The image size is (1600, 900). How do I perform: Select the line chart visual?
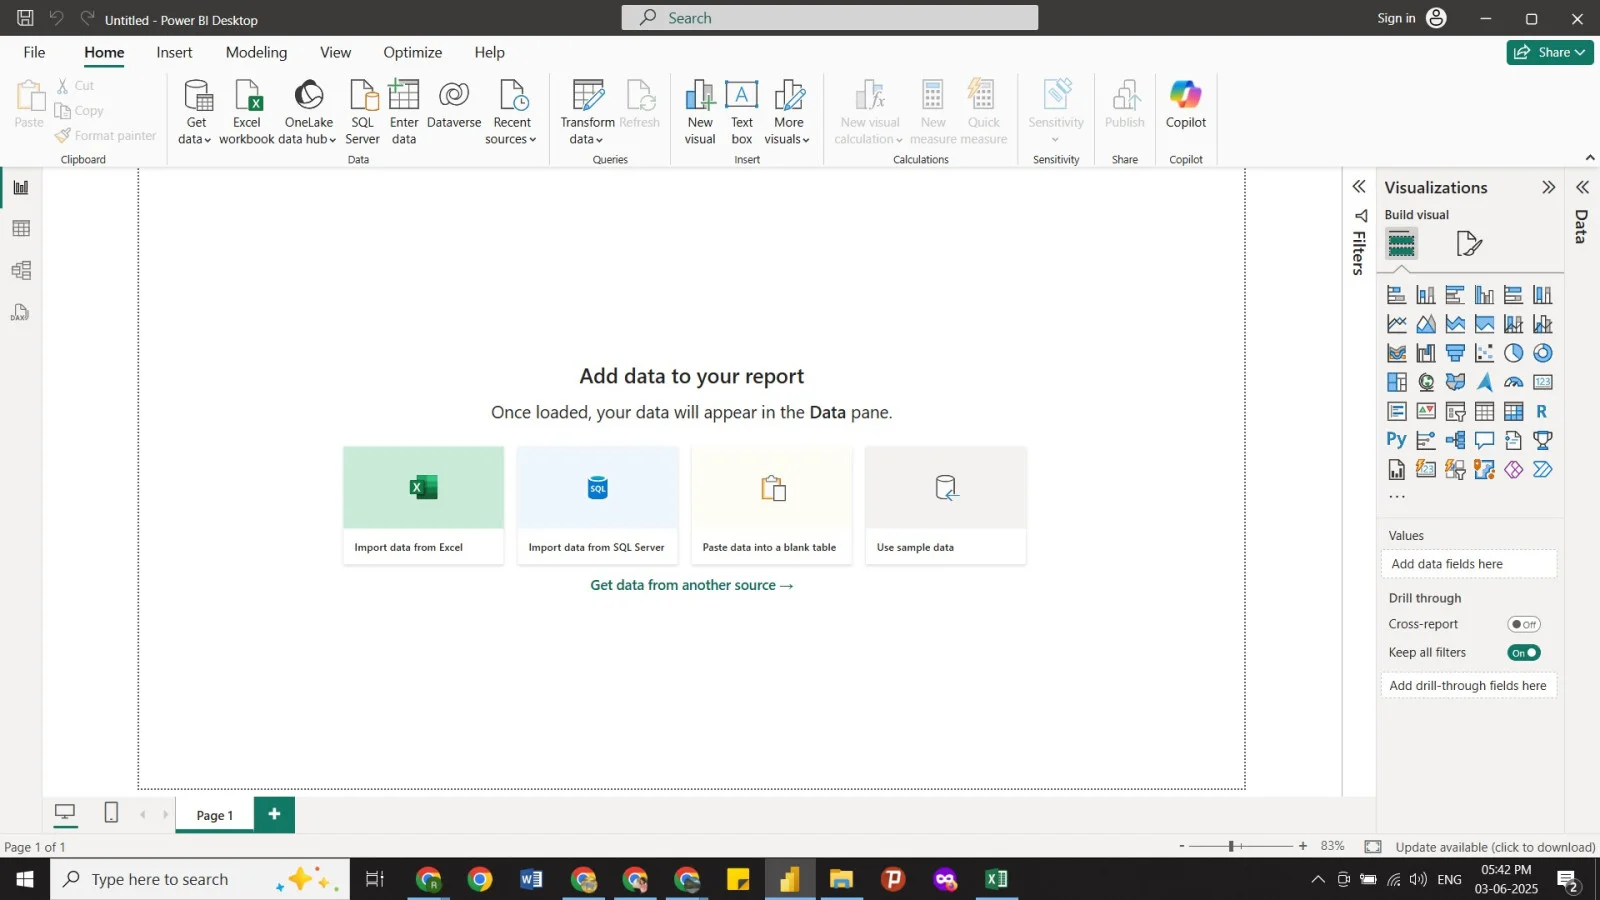(1397, 324)
